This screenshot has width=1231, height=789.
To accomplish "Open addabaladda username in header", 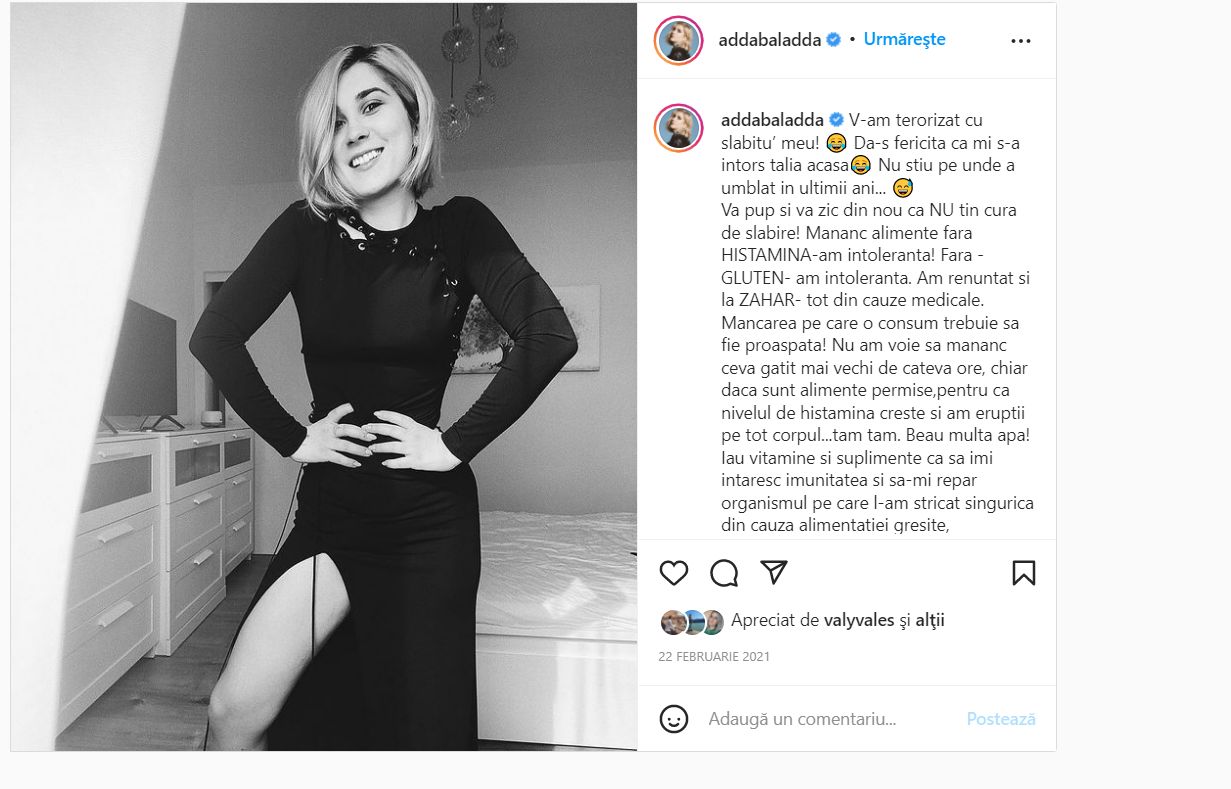I will click(x=770, y=40).
